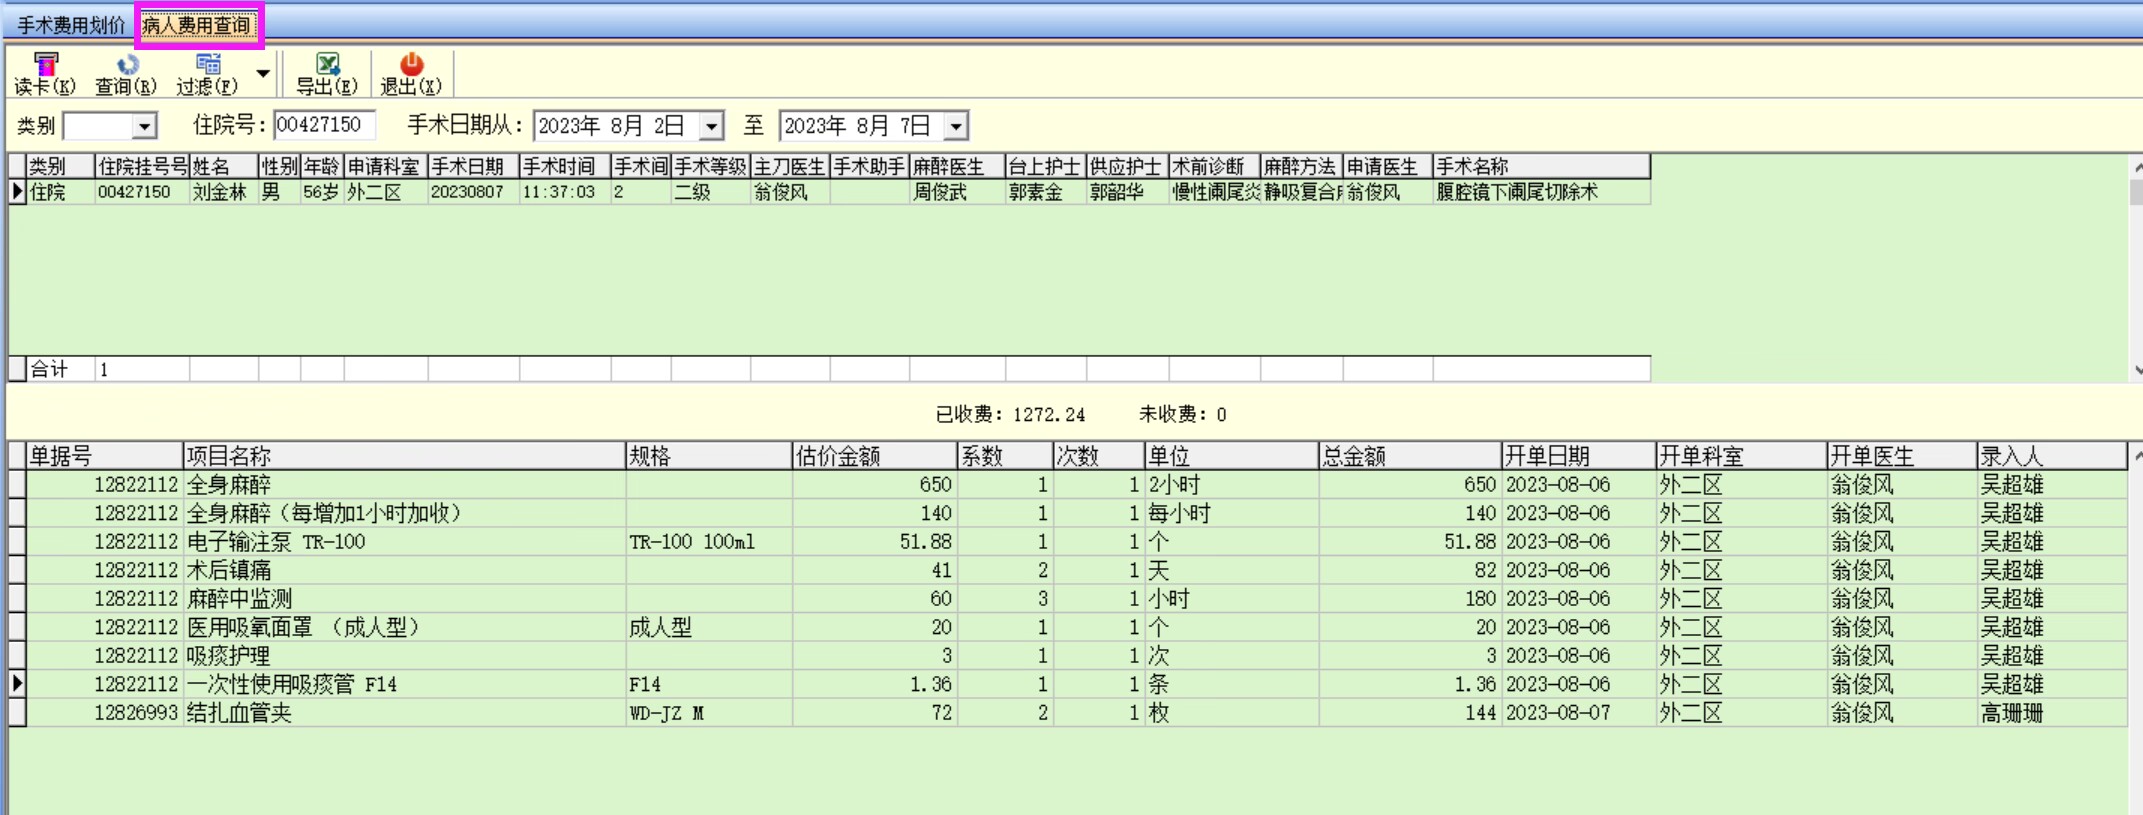Click the 麻醉方法 column header
Viewport: 2143px width, 815px height.
click(x=1301, y=166)
